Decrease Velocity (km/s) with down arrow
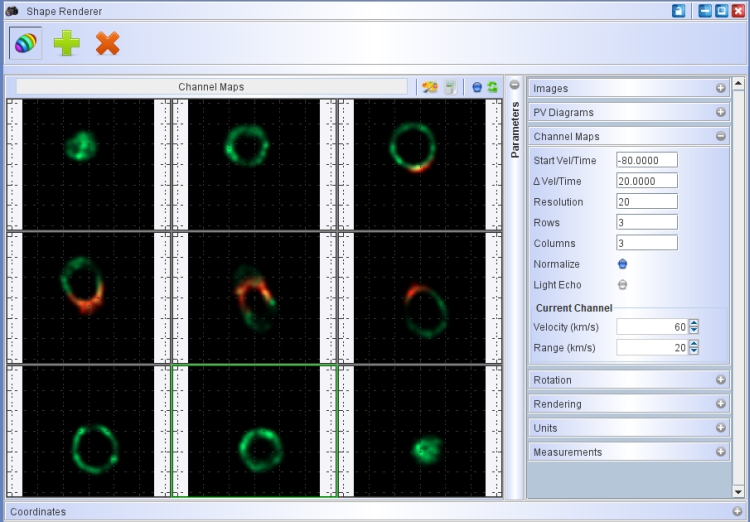 694,331
